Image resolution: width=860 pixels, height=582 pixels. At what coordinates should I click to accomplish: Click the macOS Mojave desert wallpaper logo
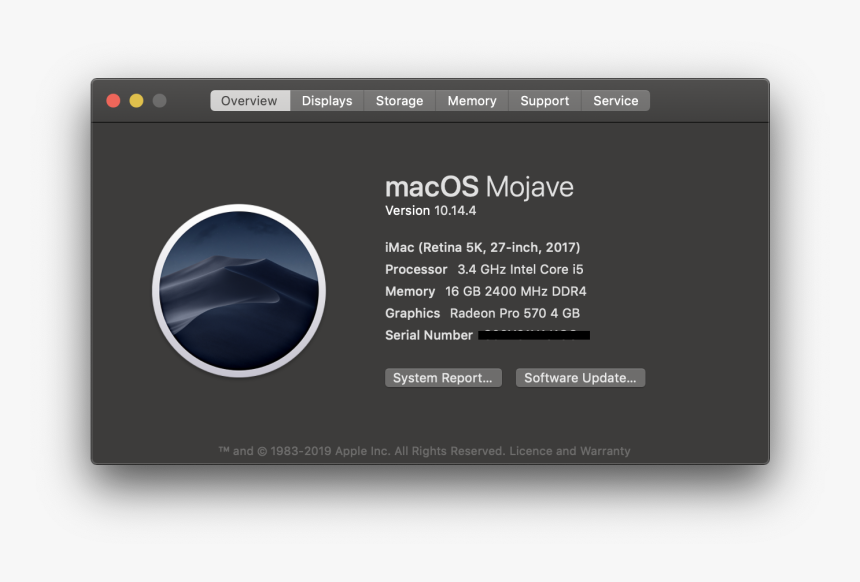coord(239,291)
